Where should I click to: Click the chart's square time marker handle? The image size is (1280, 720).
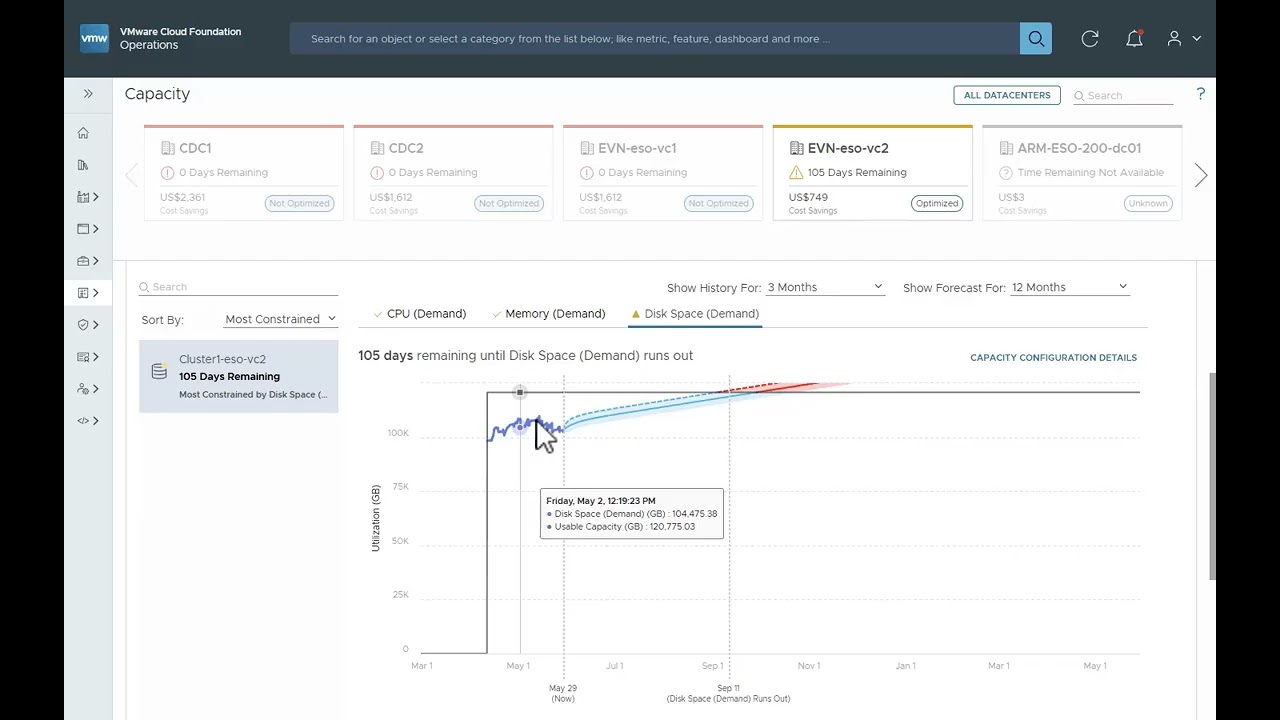(x=520, y=393)
